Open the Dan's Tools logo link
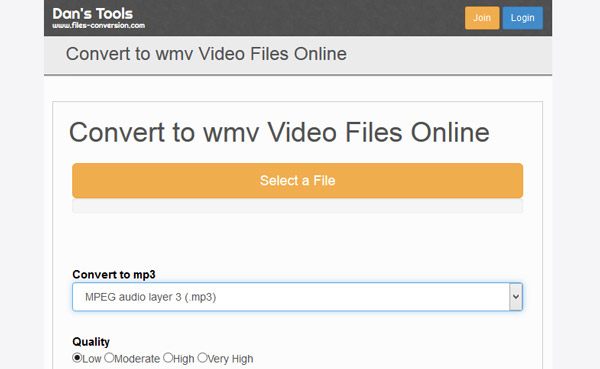Image resolution: width=600 pixels, height=369 pixels. click(93, 14)
